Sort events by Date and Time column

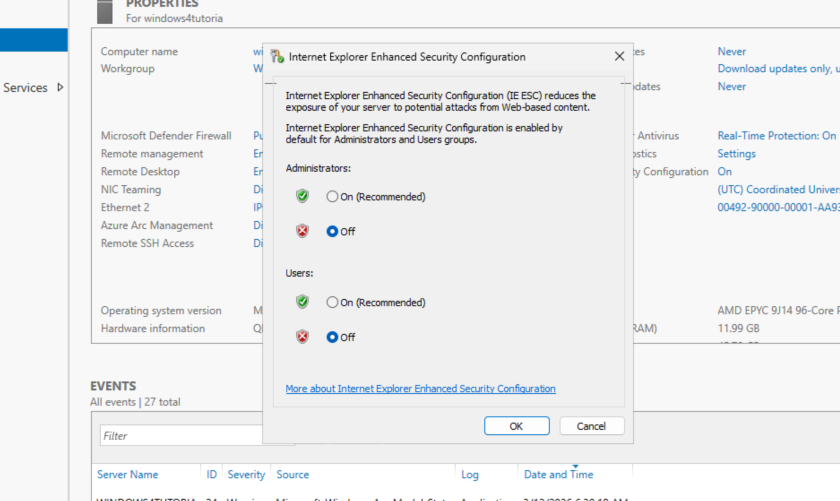(x=558, y=474)
